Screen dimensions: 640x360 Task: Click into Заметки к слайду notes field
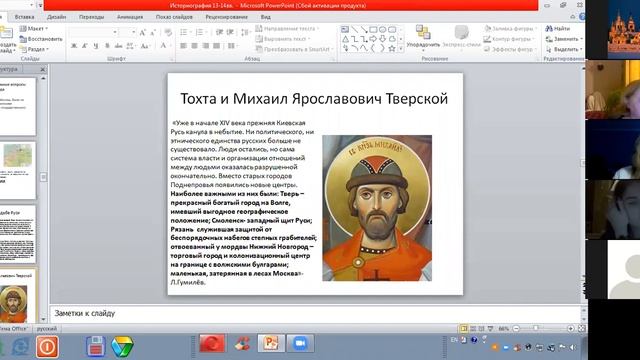pyautogui.click(x=316, y=313)
